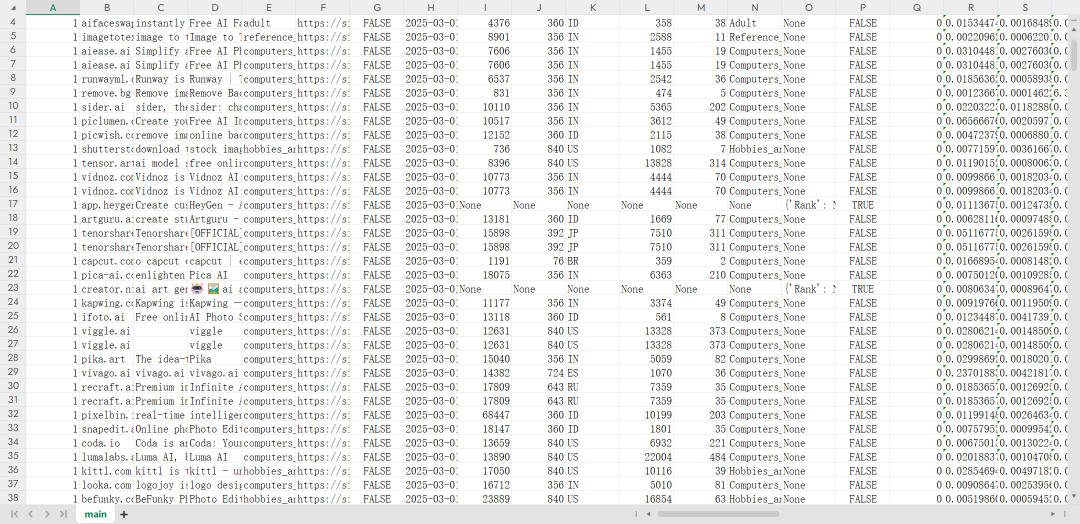Click vertical scrollbar down arrow
Screen dimensions: 1080x524
1074,496
